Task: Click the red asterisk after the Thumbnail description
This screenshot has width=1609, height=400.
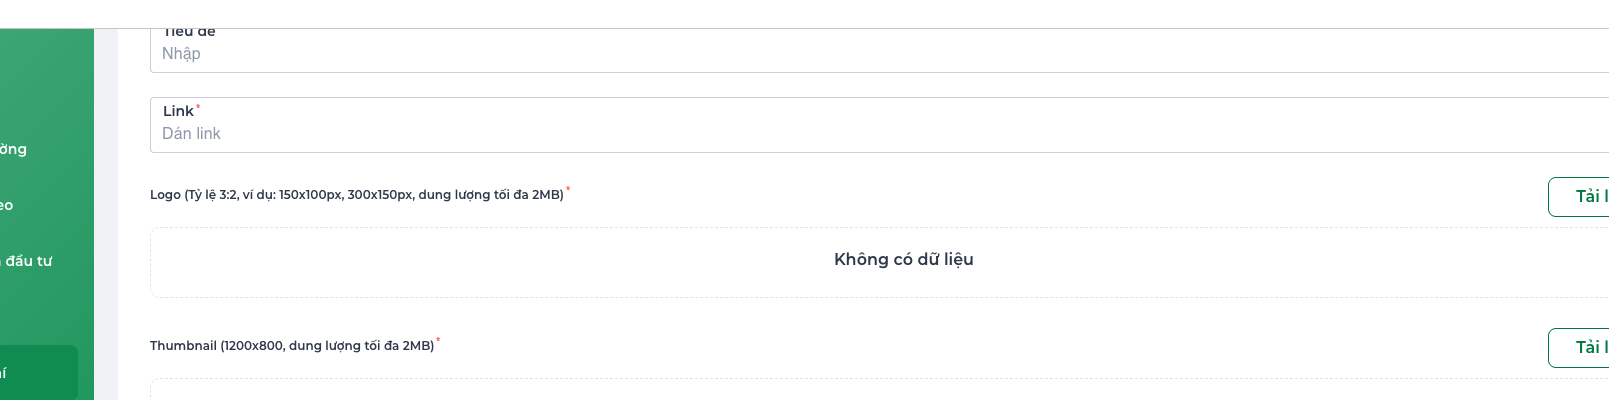Action: (438, 340)
